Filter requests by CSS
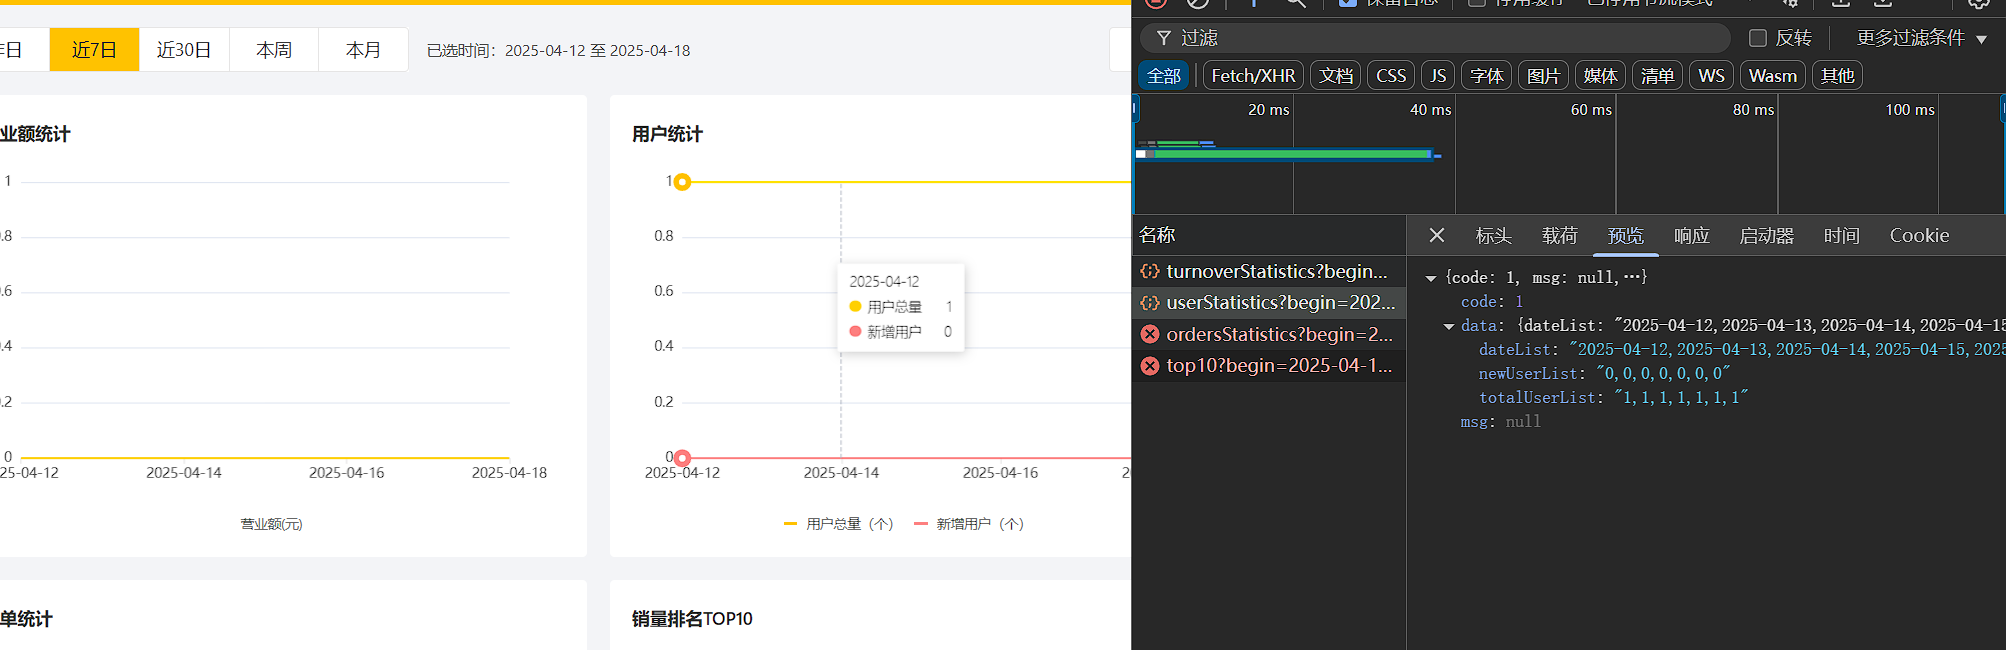 pos(1391,76)
